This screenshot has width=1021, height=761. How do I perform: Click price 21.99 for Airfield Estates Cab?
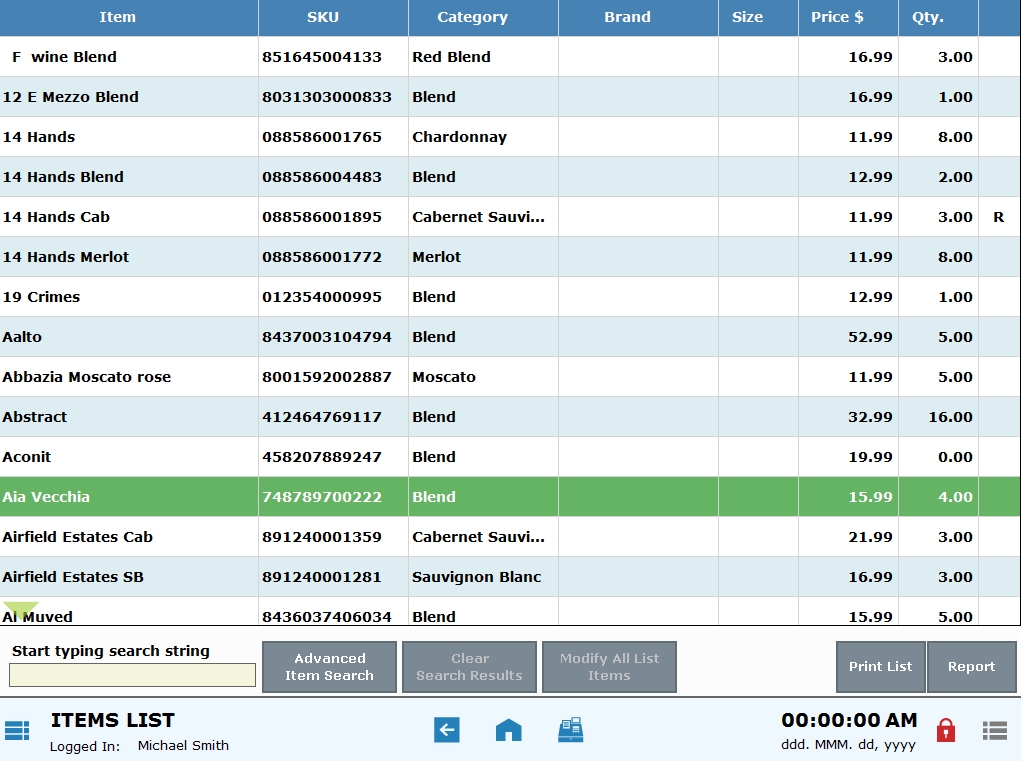[x=870, y=537]
